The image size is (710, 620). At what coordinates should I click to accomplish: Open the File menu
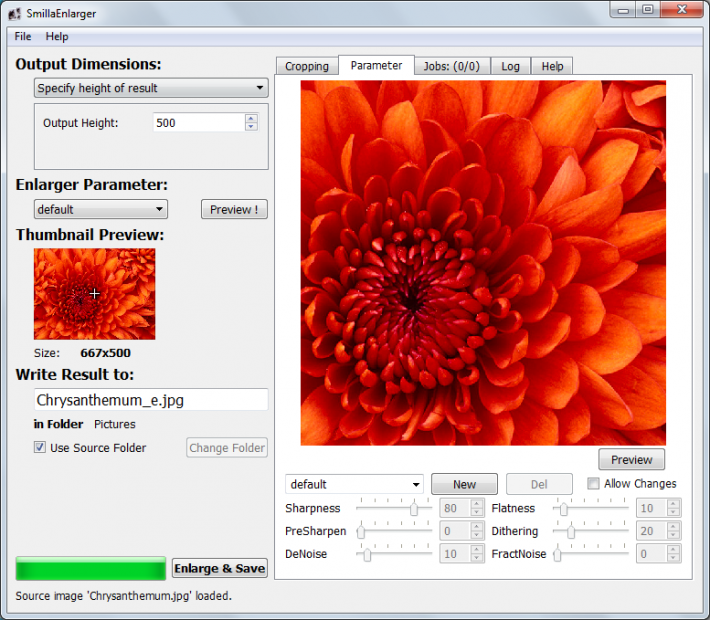(x=23, y=36)
